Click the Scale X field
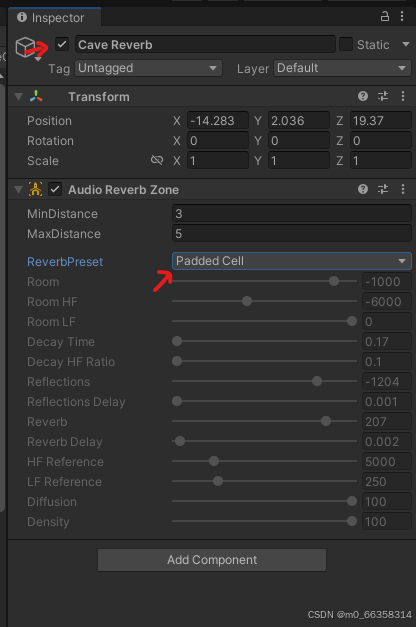Screen dimensions: 416x627 coord(218,160)
